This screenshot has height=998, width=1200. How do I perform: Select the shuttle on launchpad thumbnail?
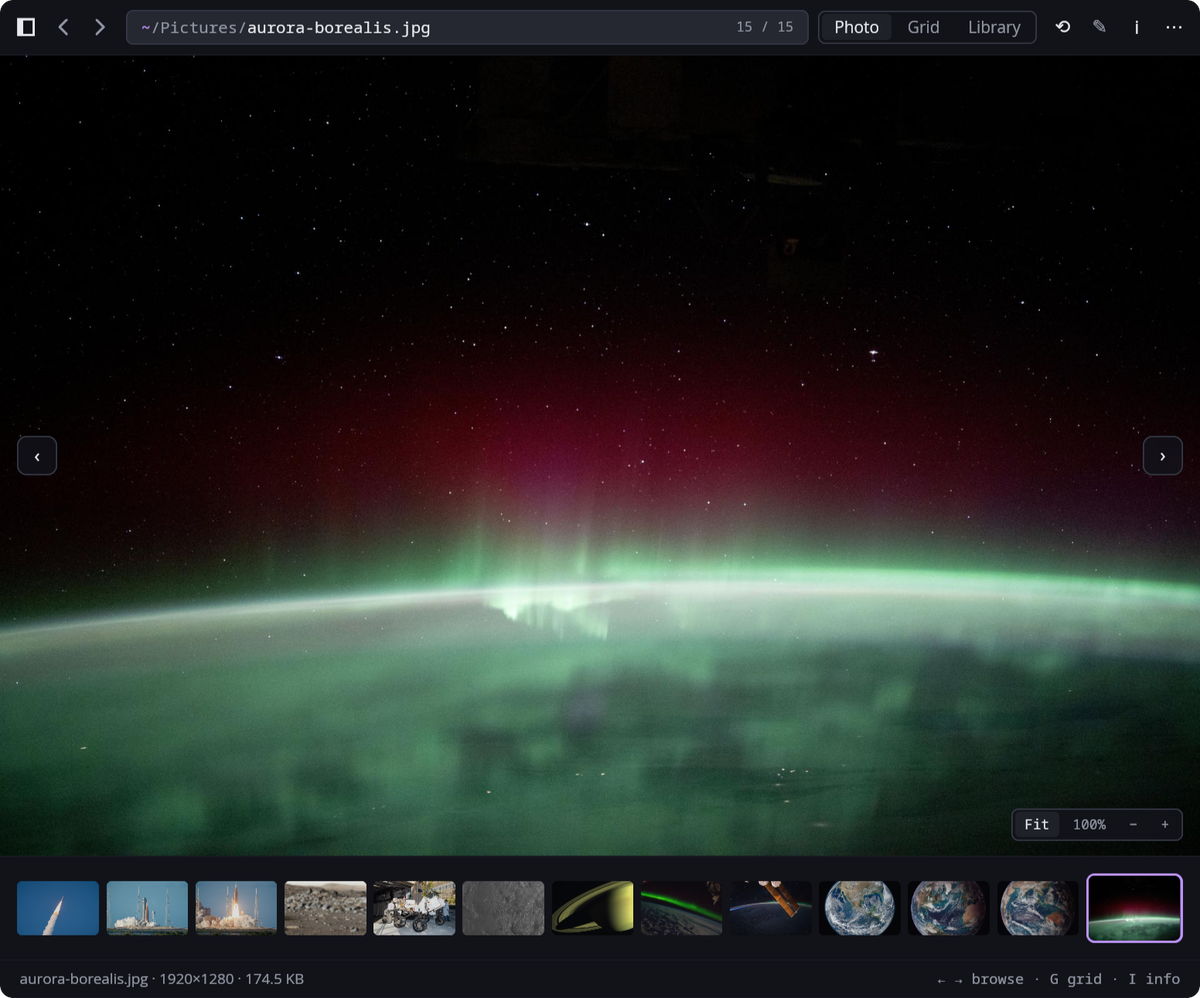tap(147, 908)
